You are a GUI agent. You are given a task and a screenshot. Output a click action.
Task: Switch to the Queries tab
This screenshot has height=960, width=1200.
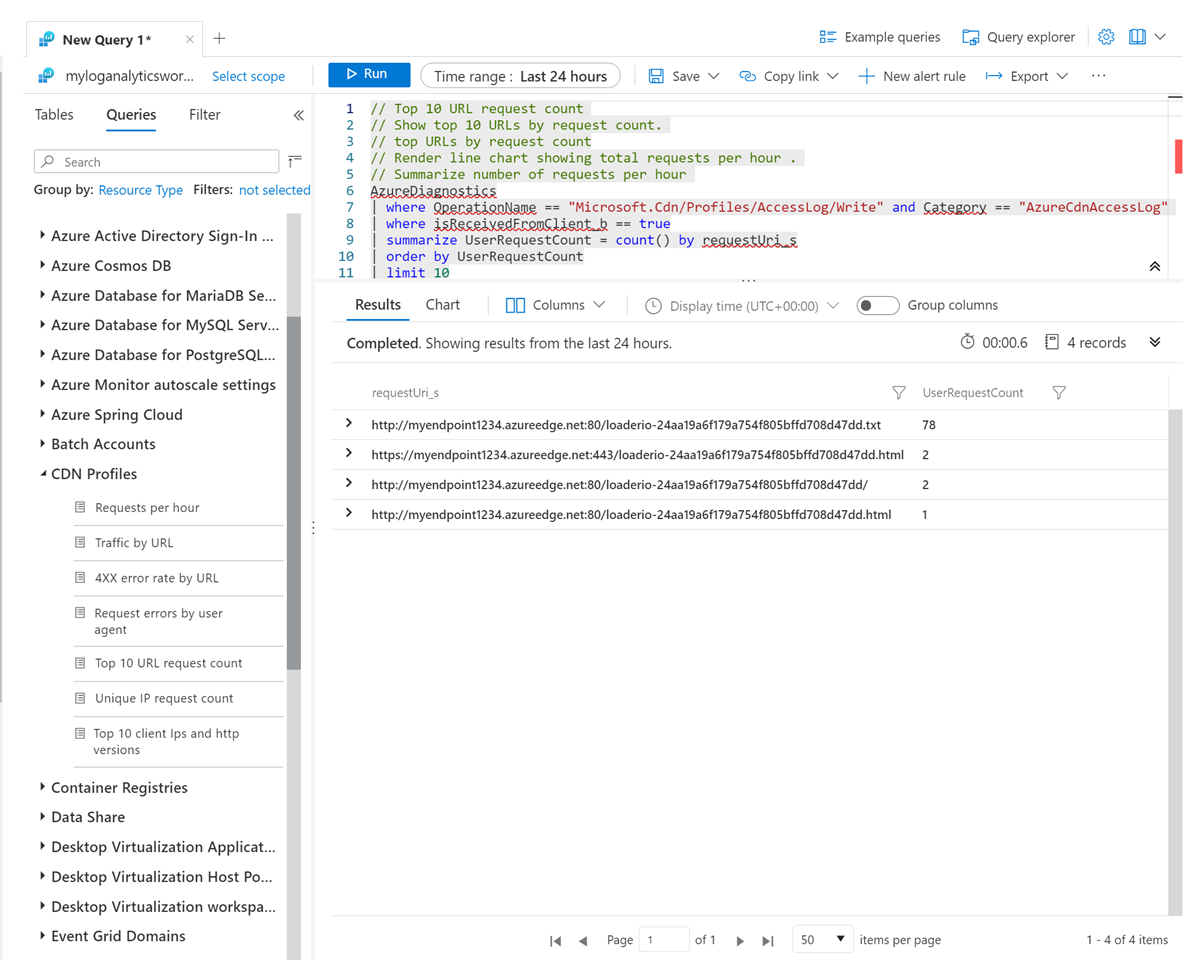[x=131, y=115]
